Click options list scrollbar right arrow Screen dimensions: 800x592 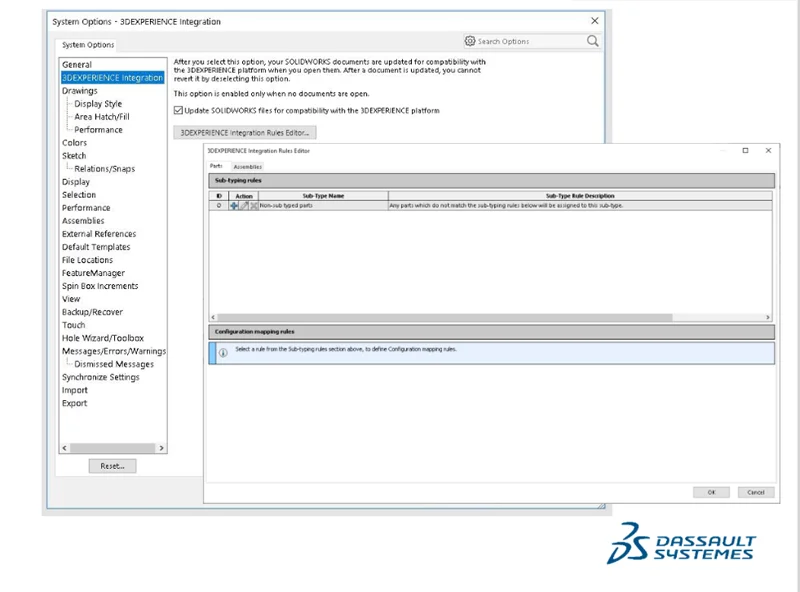click(161, 448)
